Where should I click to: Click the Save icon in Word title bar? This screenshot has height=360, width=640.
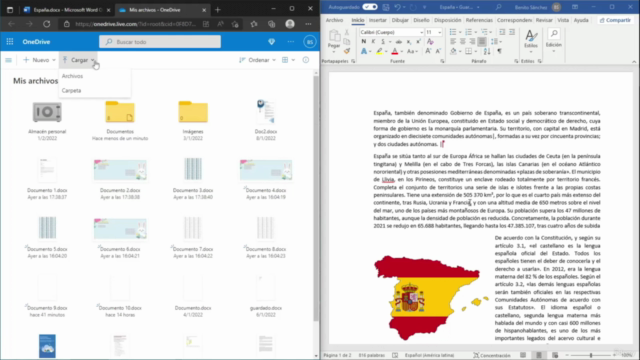click(386, 7)
